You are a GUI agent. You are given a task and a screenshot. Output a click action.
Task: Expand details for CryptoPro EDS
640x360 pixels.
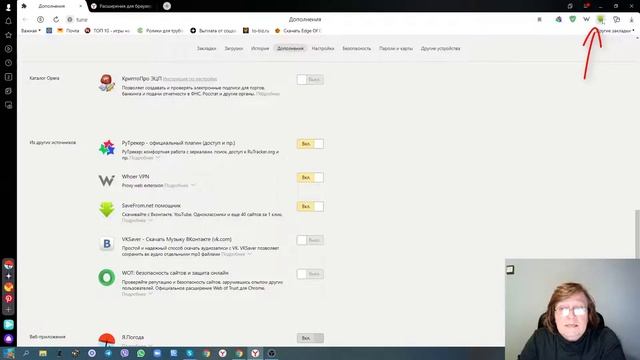268,94
